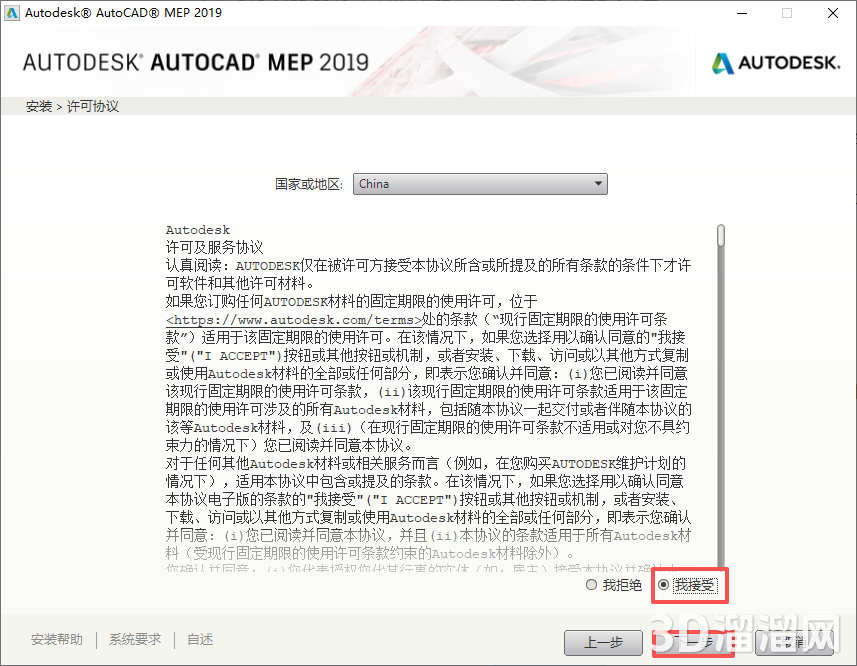The width and height of the screenshot is (857, 666).
Task: Click the Autodesk logo in the header
Action: [x=776, y=63]
